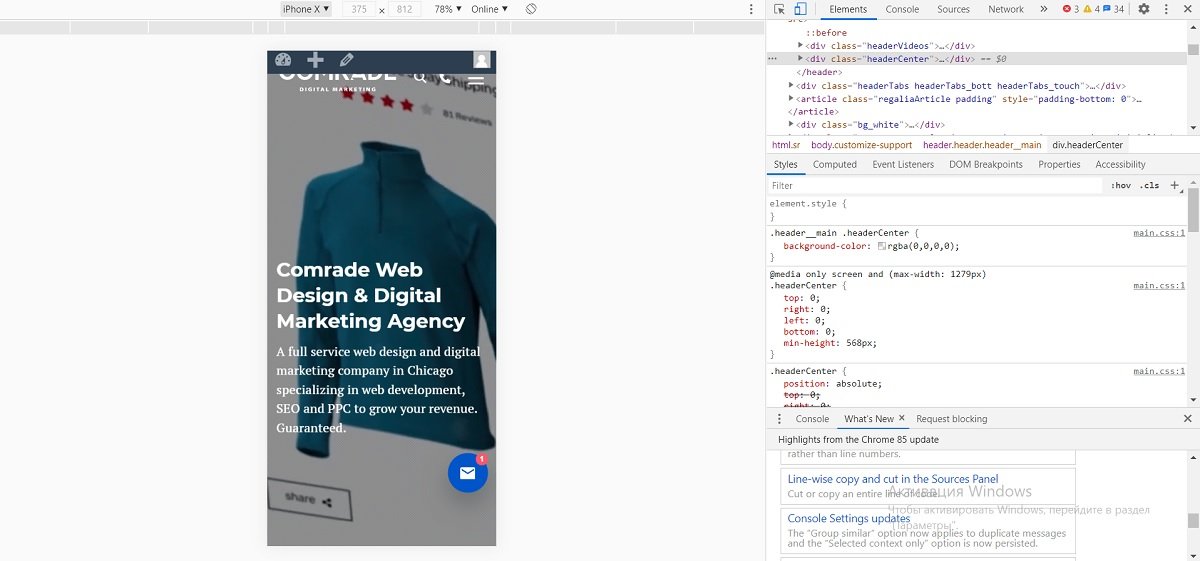Screen dimensions: 1200x561
Task: Open Line-wise copy and cut link
Action: pyautogui.click(x=893, y=479)
